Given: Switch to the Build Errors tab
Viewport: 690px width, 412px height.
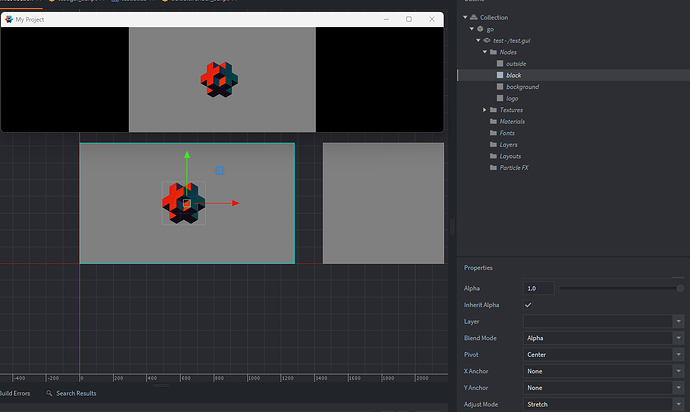Looking at the screenshot, I should click(x=15, y=394).
